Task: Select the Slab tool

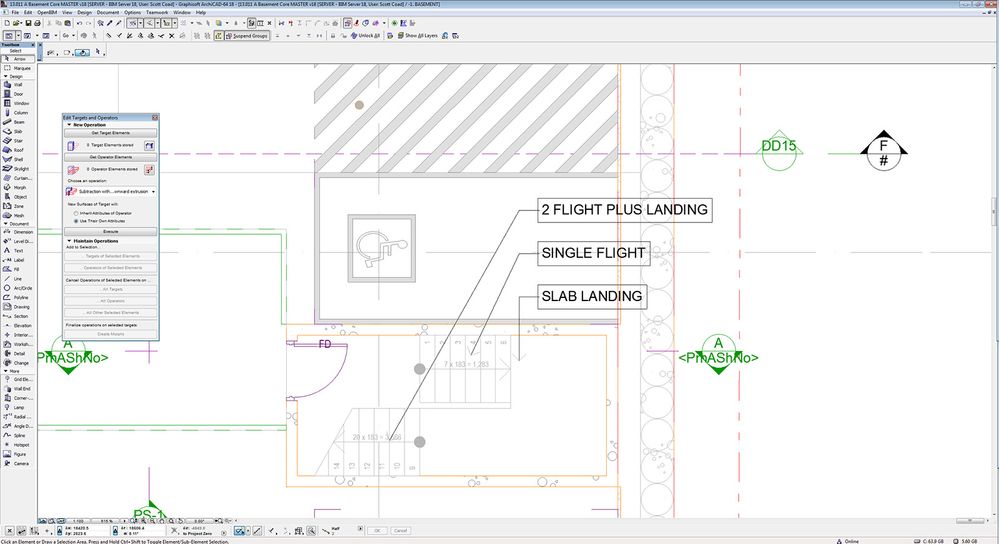Action: tap(18, 131)
